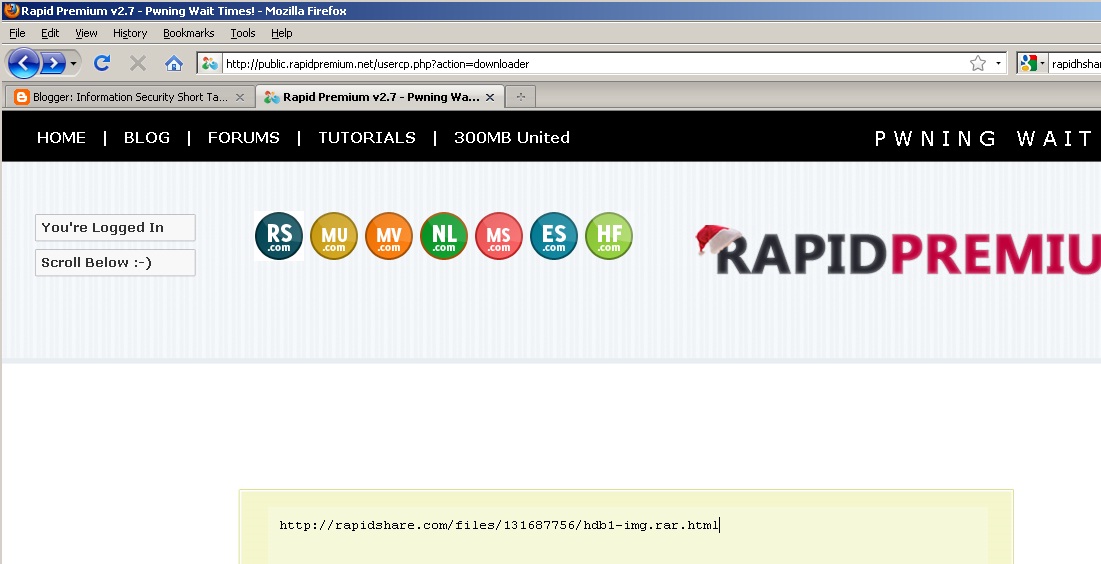This screenshot has height=564, width=1101.
Task: Open the View menu
Action: tap(86, 33)
